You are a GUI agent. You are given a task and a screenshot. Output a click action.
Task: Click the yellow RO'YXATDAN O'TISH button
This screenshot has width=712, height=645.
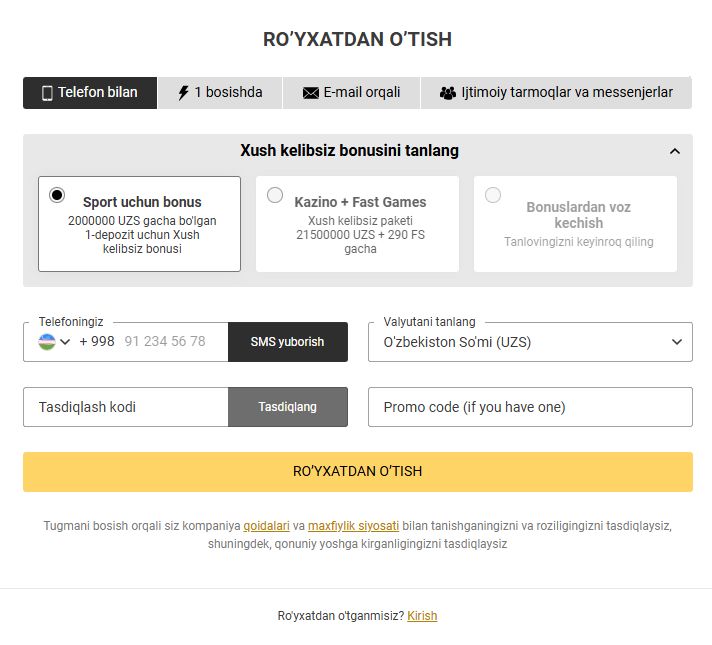click(x=357, y=471)
